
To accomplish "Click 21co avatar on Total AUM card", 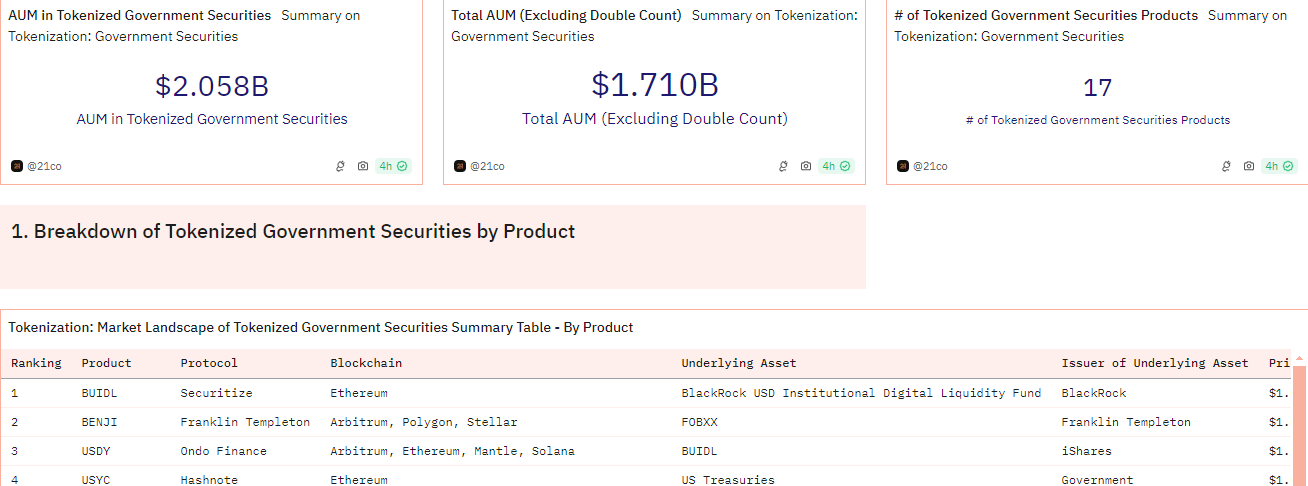I will click(460, 166).
